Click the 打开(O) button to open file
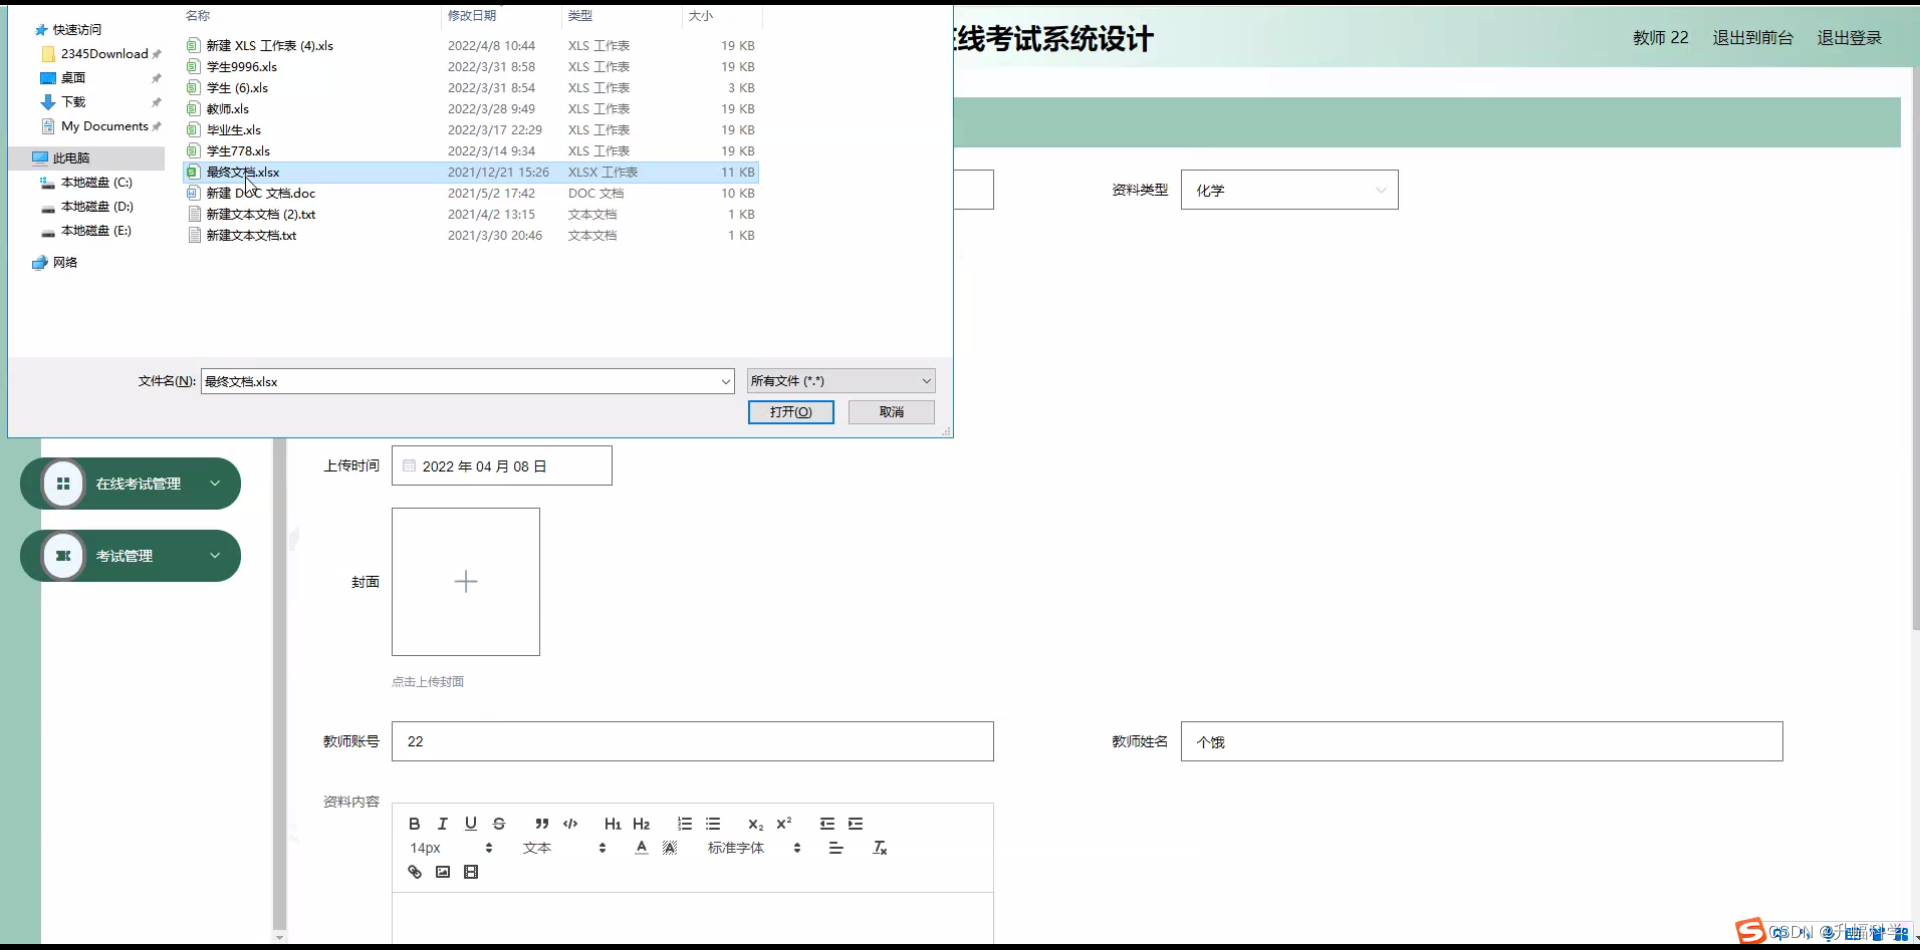1920x950 pixels. click(x=790, y=411)
